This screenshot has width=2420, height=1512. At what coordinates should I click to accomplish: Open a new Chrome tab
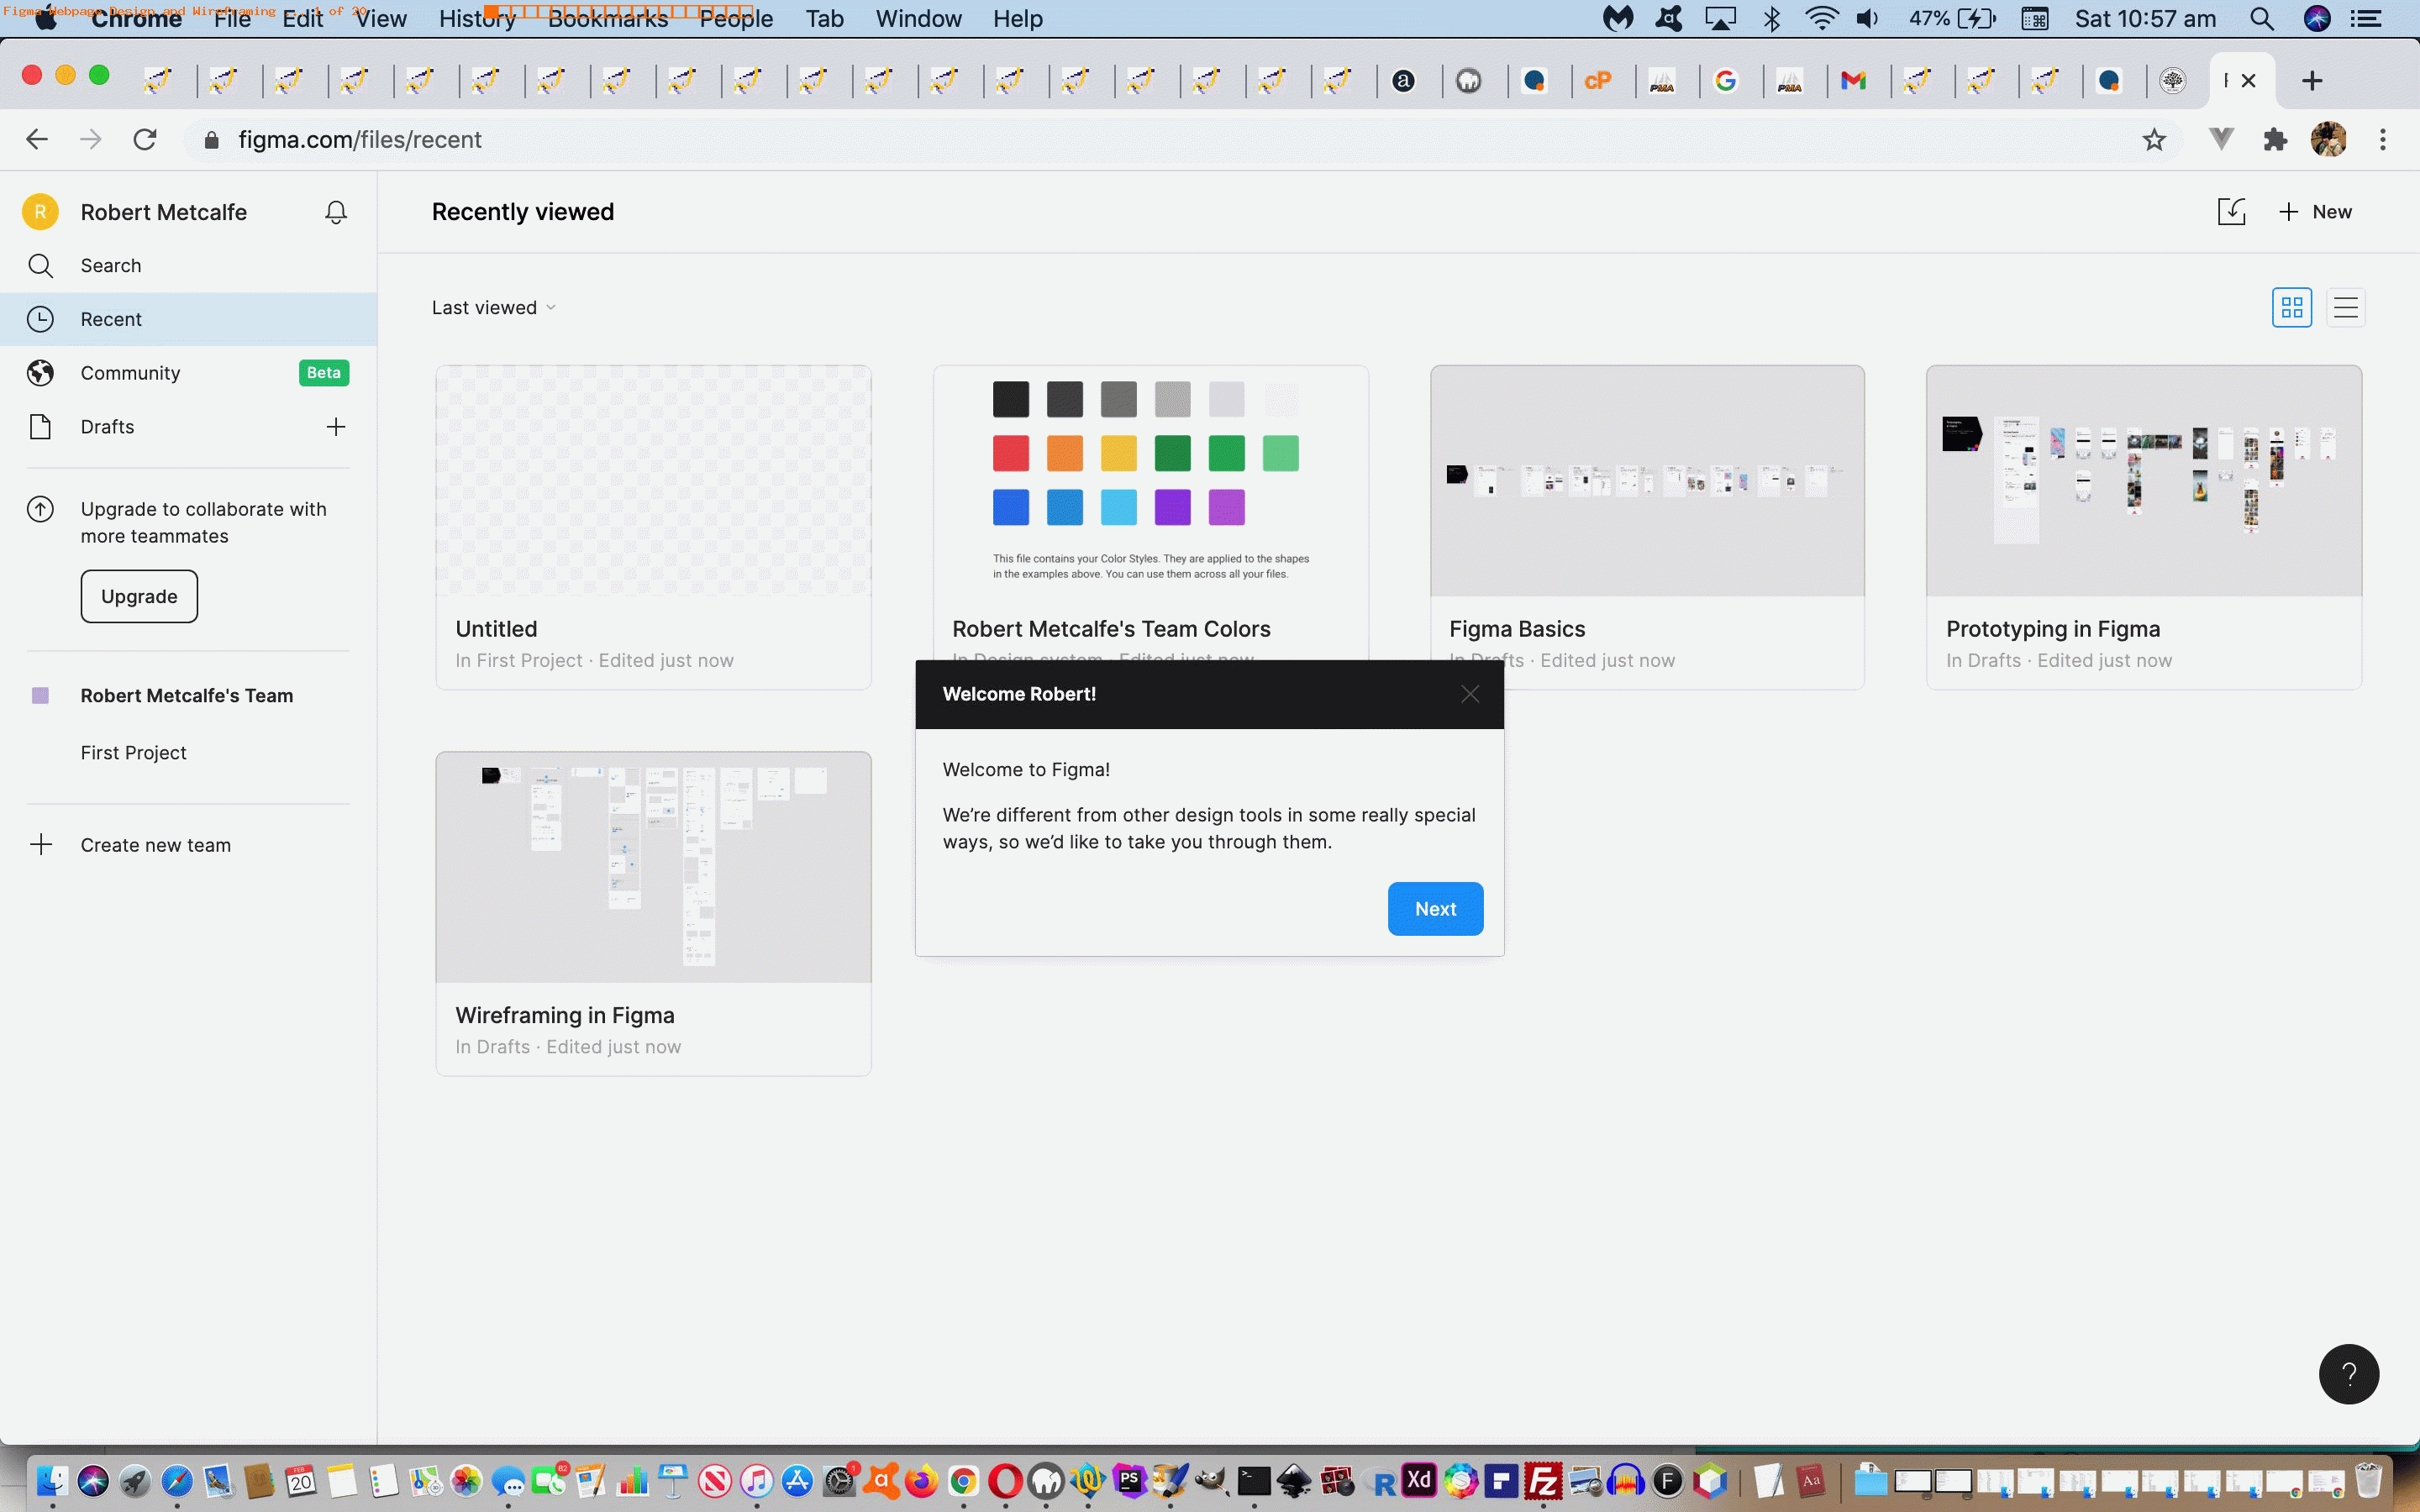(x=2311, y=81)
